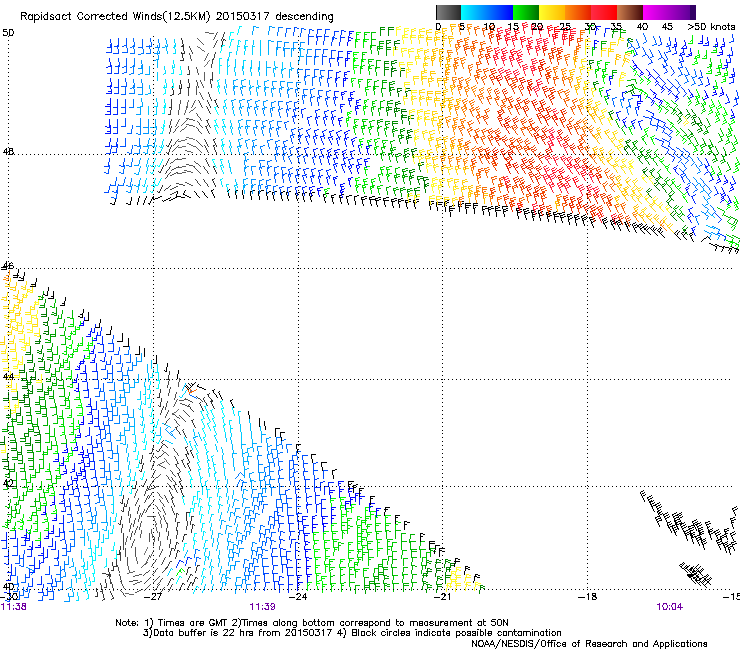This screenshot has height=650, width=740.
Task: Click the red 30-35 knots legend segment
Action: pyautogui.click(x=604, y=12)
